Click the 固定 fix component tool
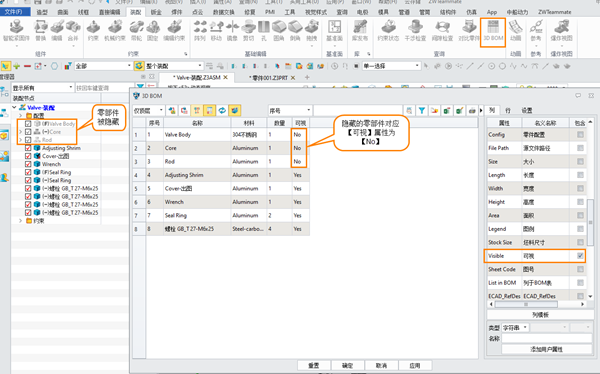Image resolution: width=600 pixels, height=374 pixels. 153,31
